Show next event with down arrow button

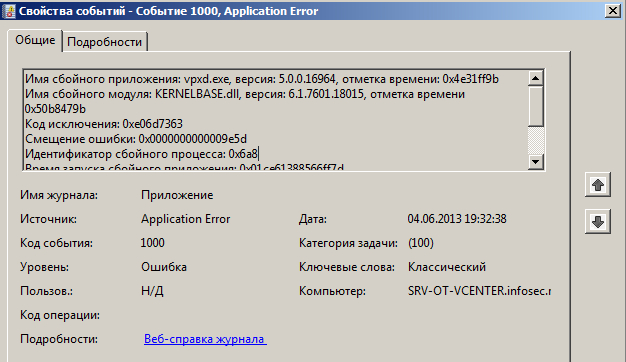(x=598, y=222)
